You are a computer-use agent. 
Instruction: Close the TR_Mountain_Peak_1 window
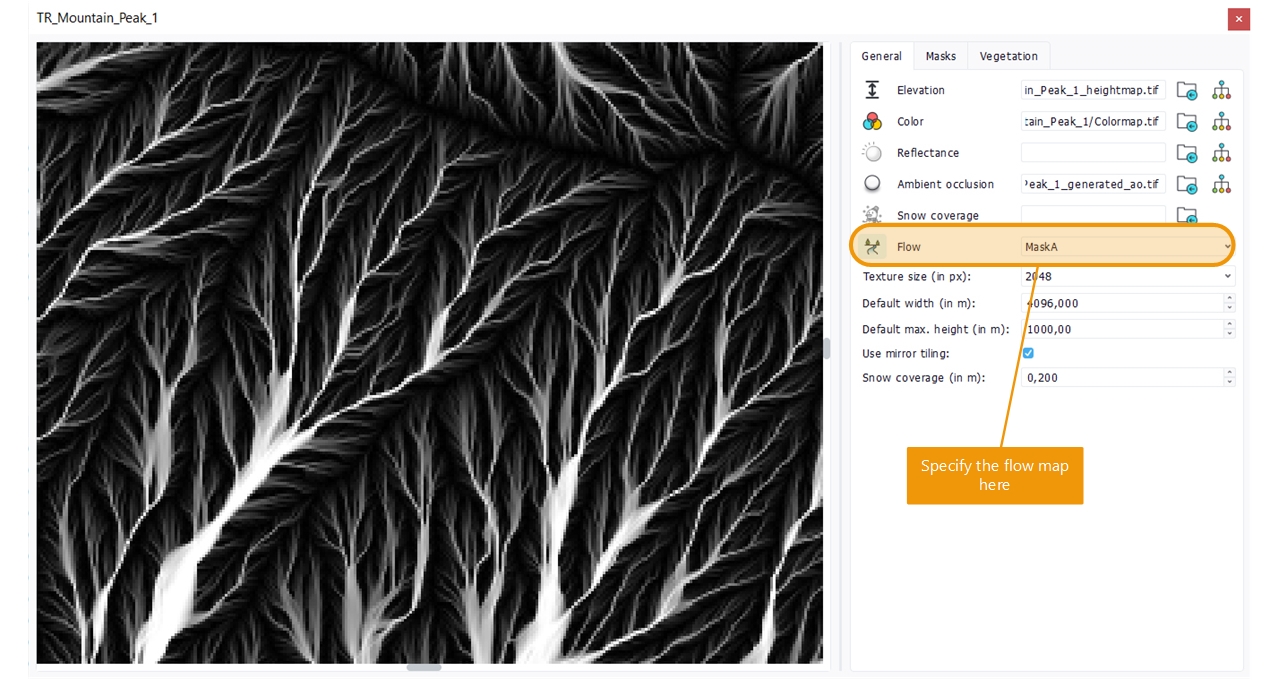[x=1239, y=19]
